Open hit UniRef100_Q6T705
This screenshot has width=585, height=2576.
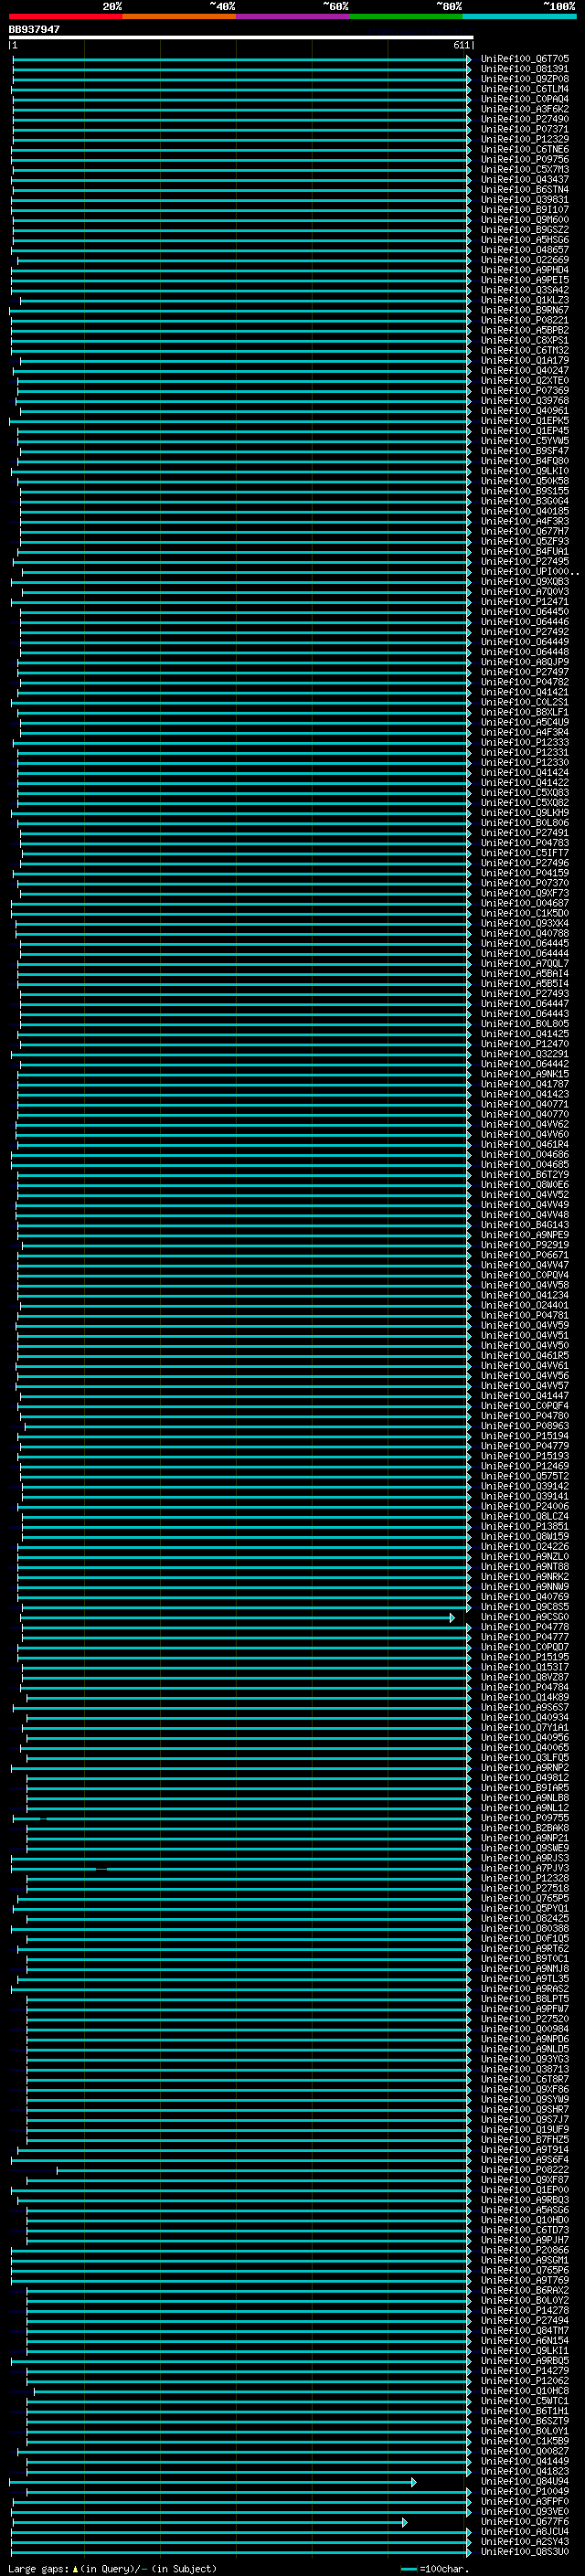[524, 59]
